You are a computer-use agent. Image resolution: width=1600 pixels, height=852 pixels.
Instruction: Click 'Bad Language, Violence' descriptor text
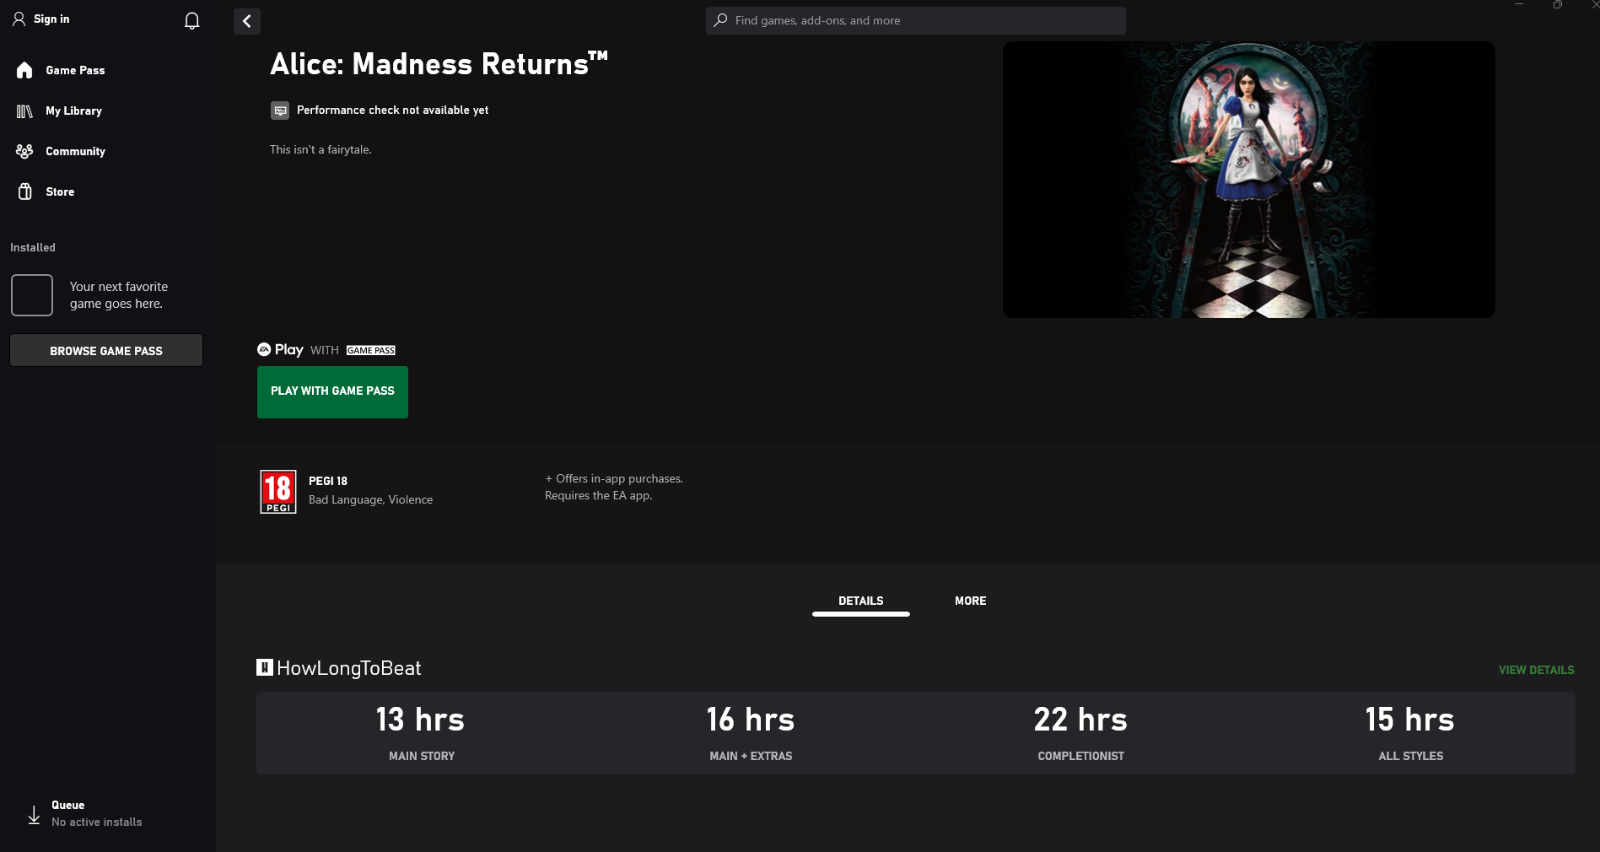(x=371, y=500)
